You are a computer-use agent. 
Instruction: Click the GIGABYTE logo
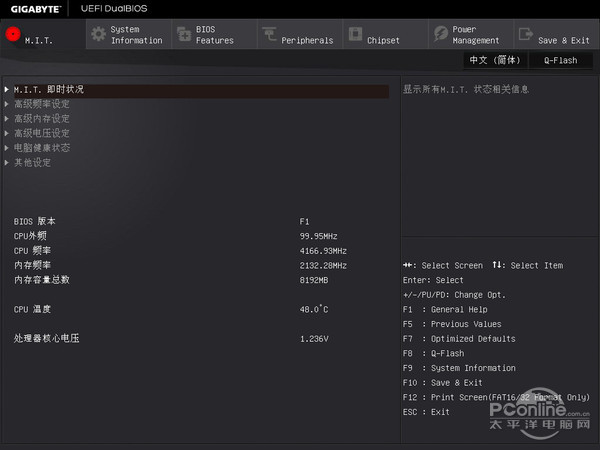tap(31, 8)
